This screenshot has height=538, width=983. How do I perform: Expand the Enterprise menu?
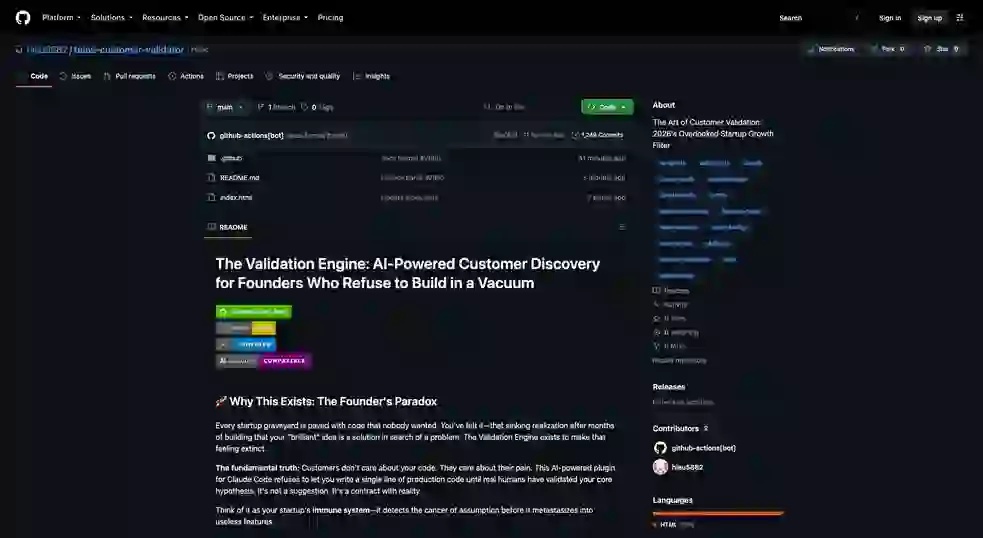285,18
